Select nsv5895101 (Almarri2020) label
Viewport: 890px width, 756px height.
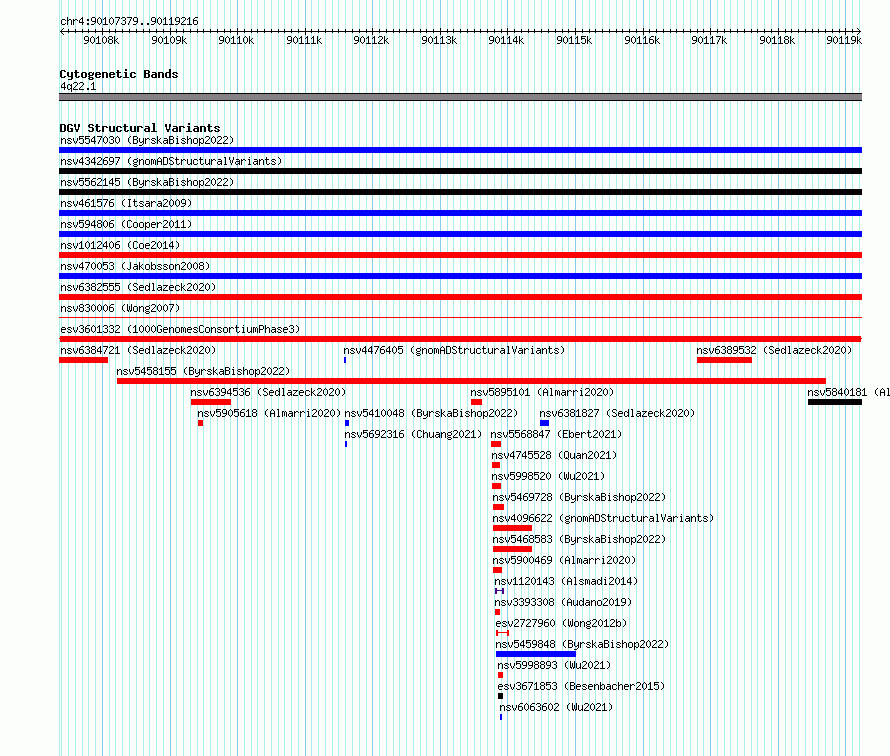click(x=542, y=392)
